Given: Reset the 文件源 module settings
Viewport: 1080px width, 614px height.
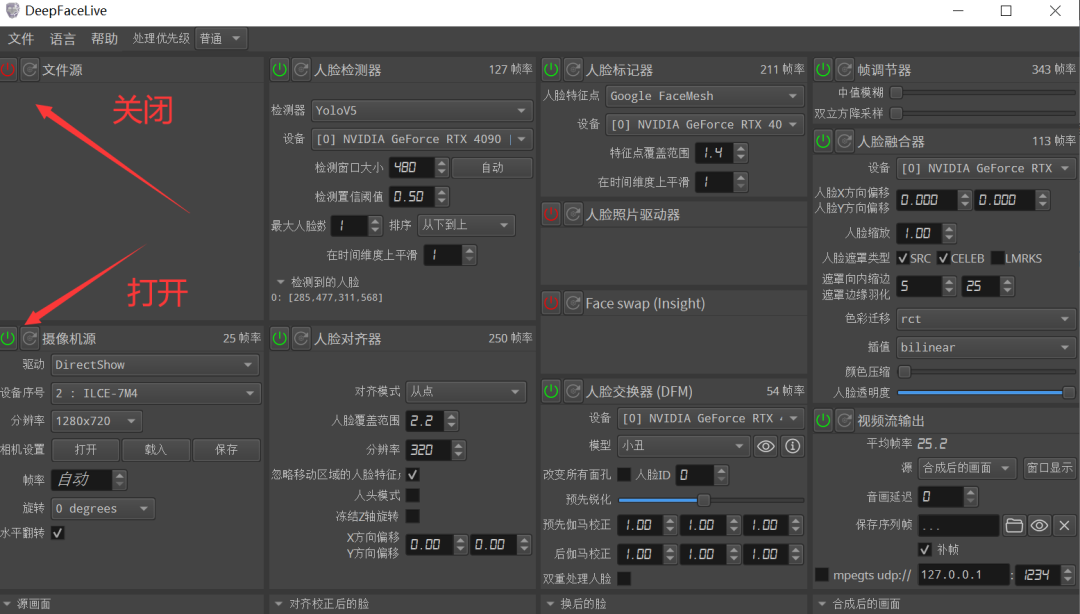Looking at the screenshot, I should (30, 70).
